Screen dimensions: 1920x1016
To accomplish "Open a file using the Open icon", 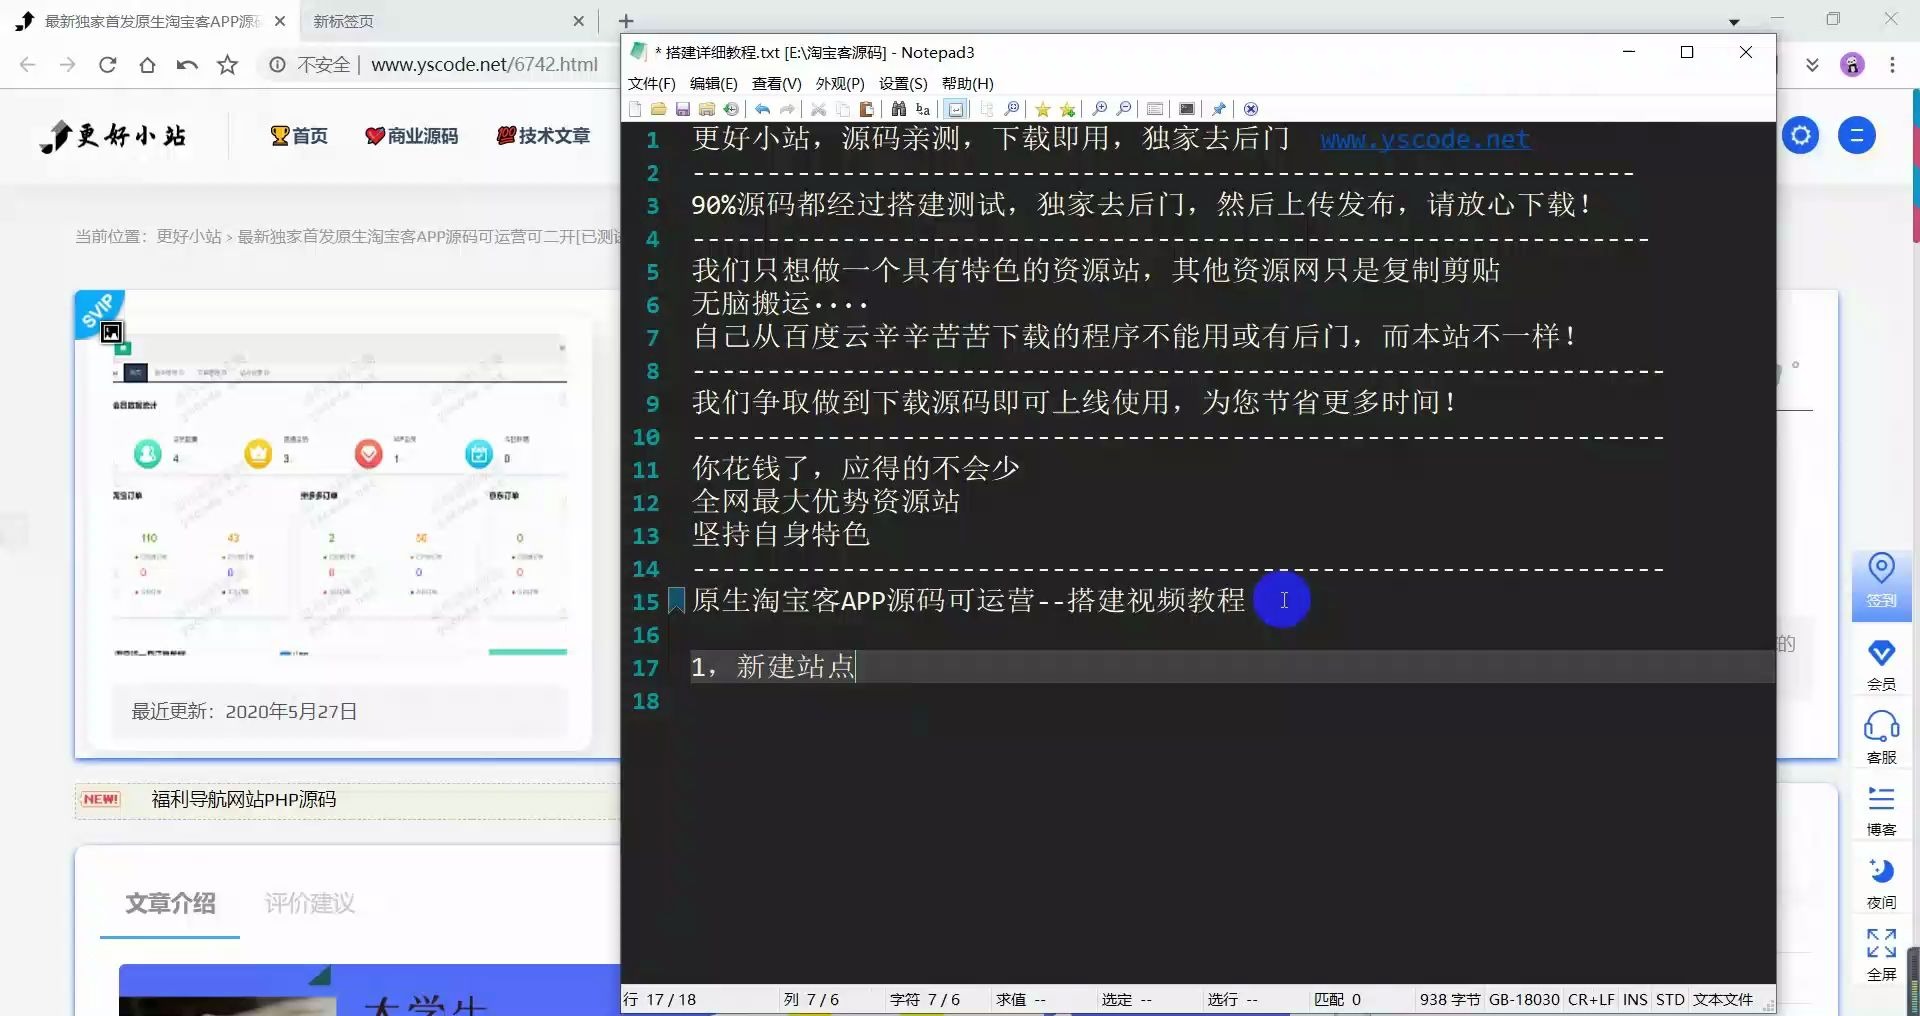I will (x=660, y=110).
